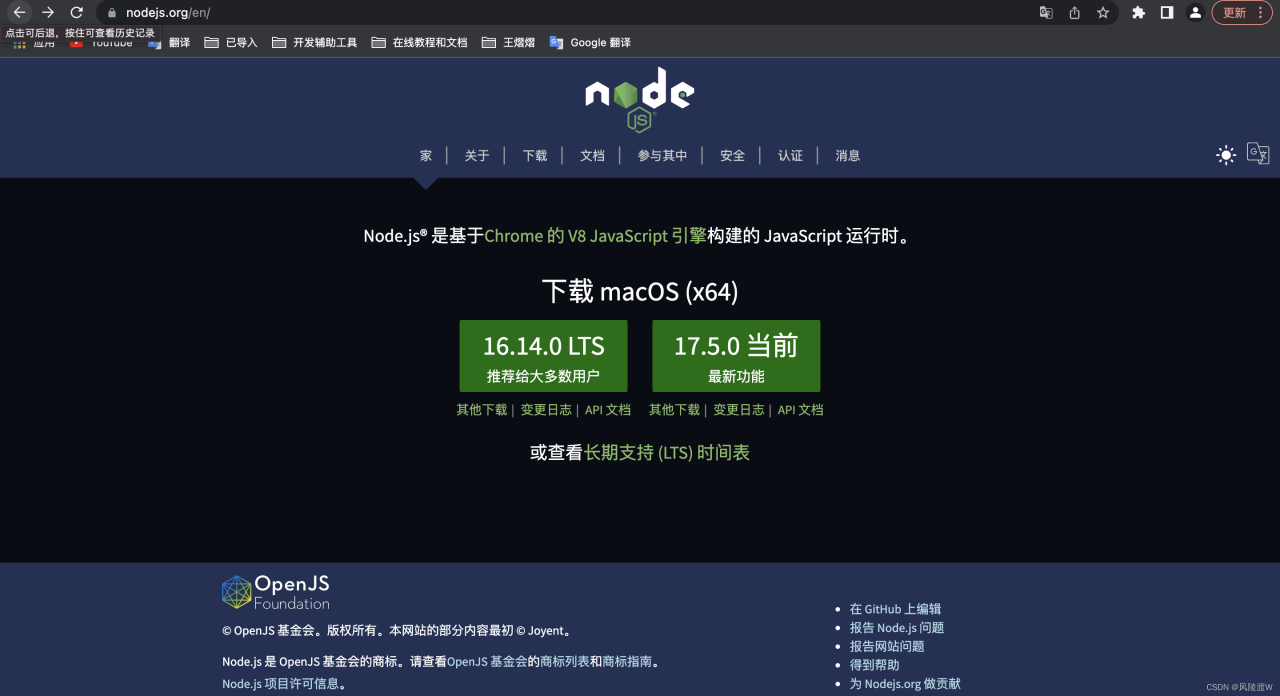The image size is (1280, 696).
Task: Open the OpenJS 基金会 trademark link
Action: (487, 662)
